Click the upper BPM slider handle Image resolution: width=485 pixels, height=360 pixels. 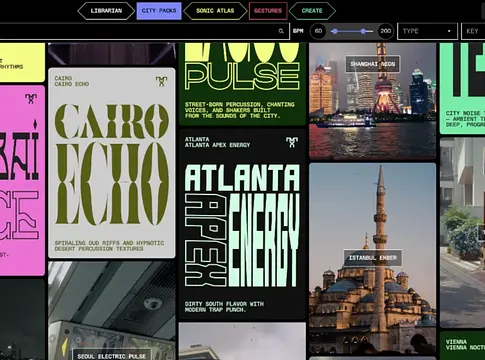tap(363, 31)
